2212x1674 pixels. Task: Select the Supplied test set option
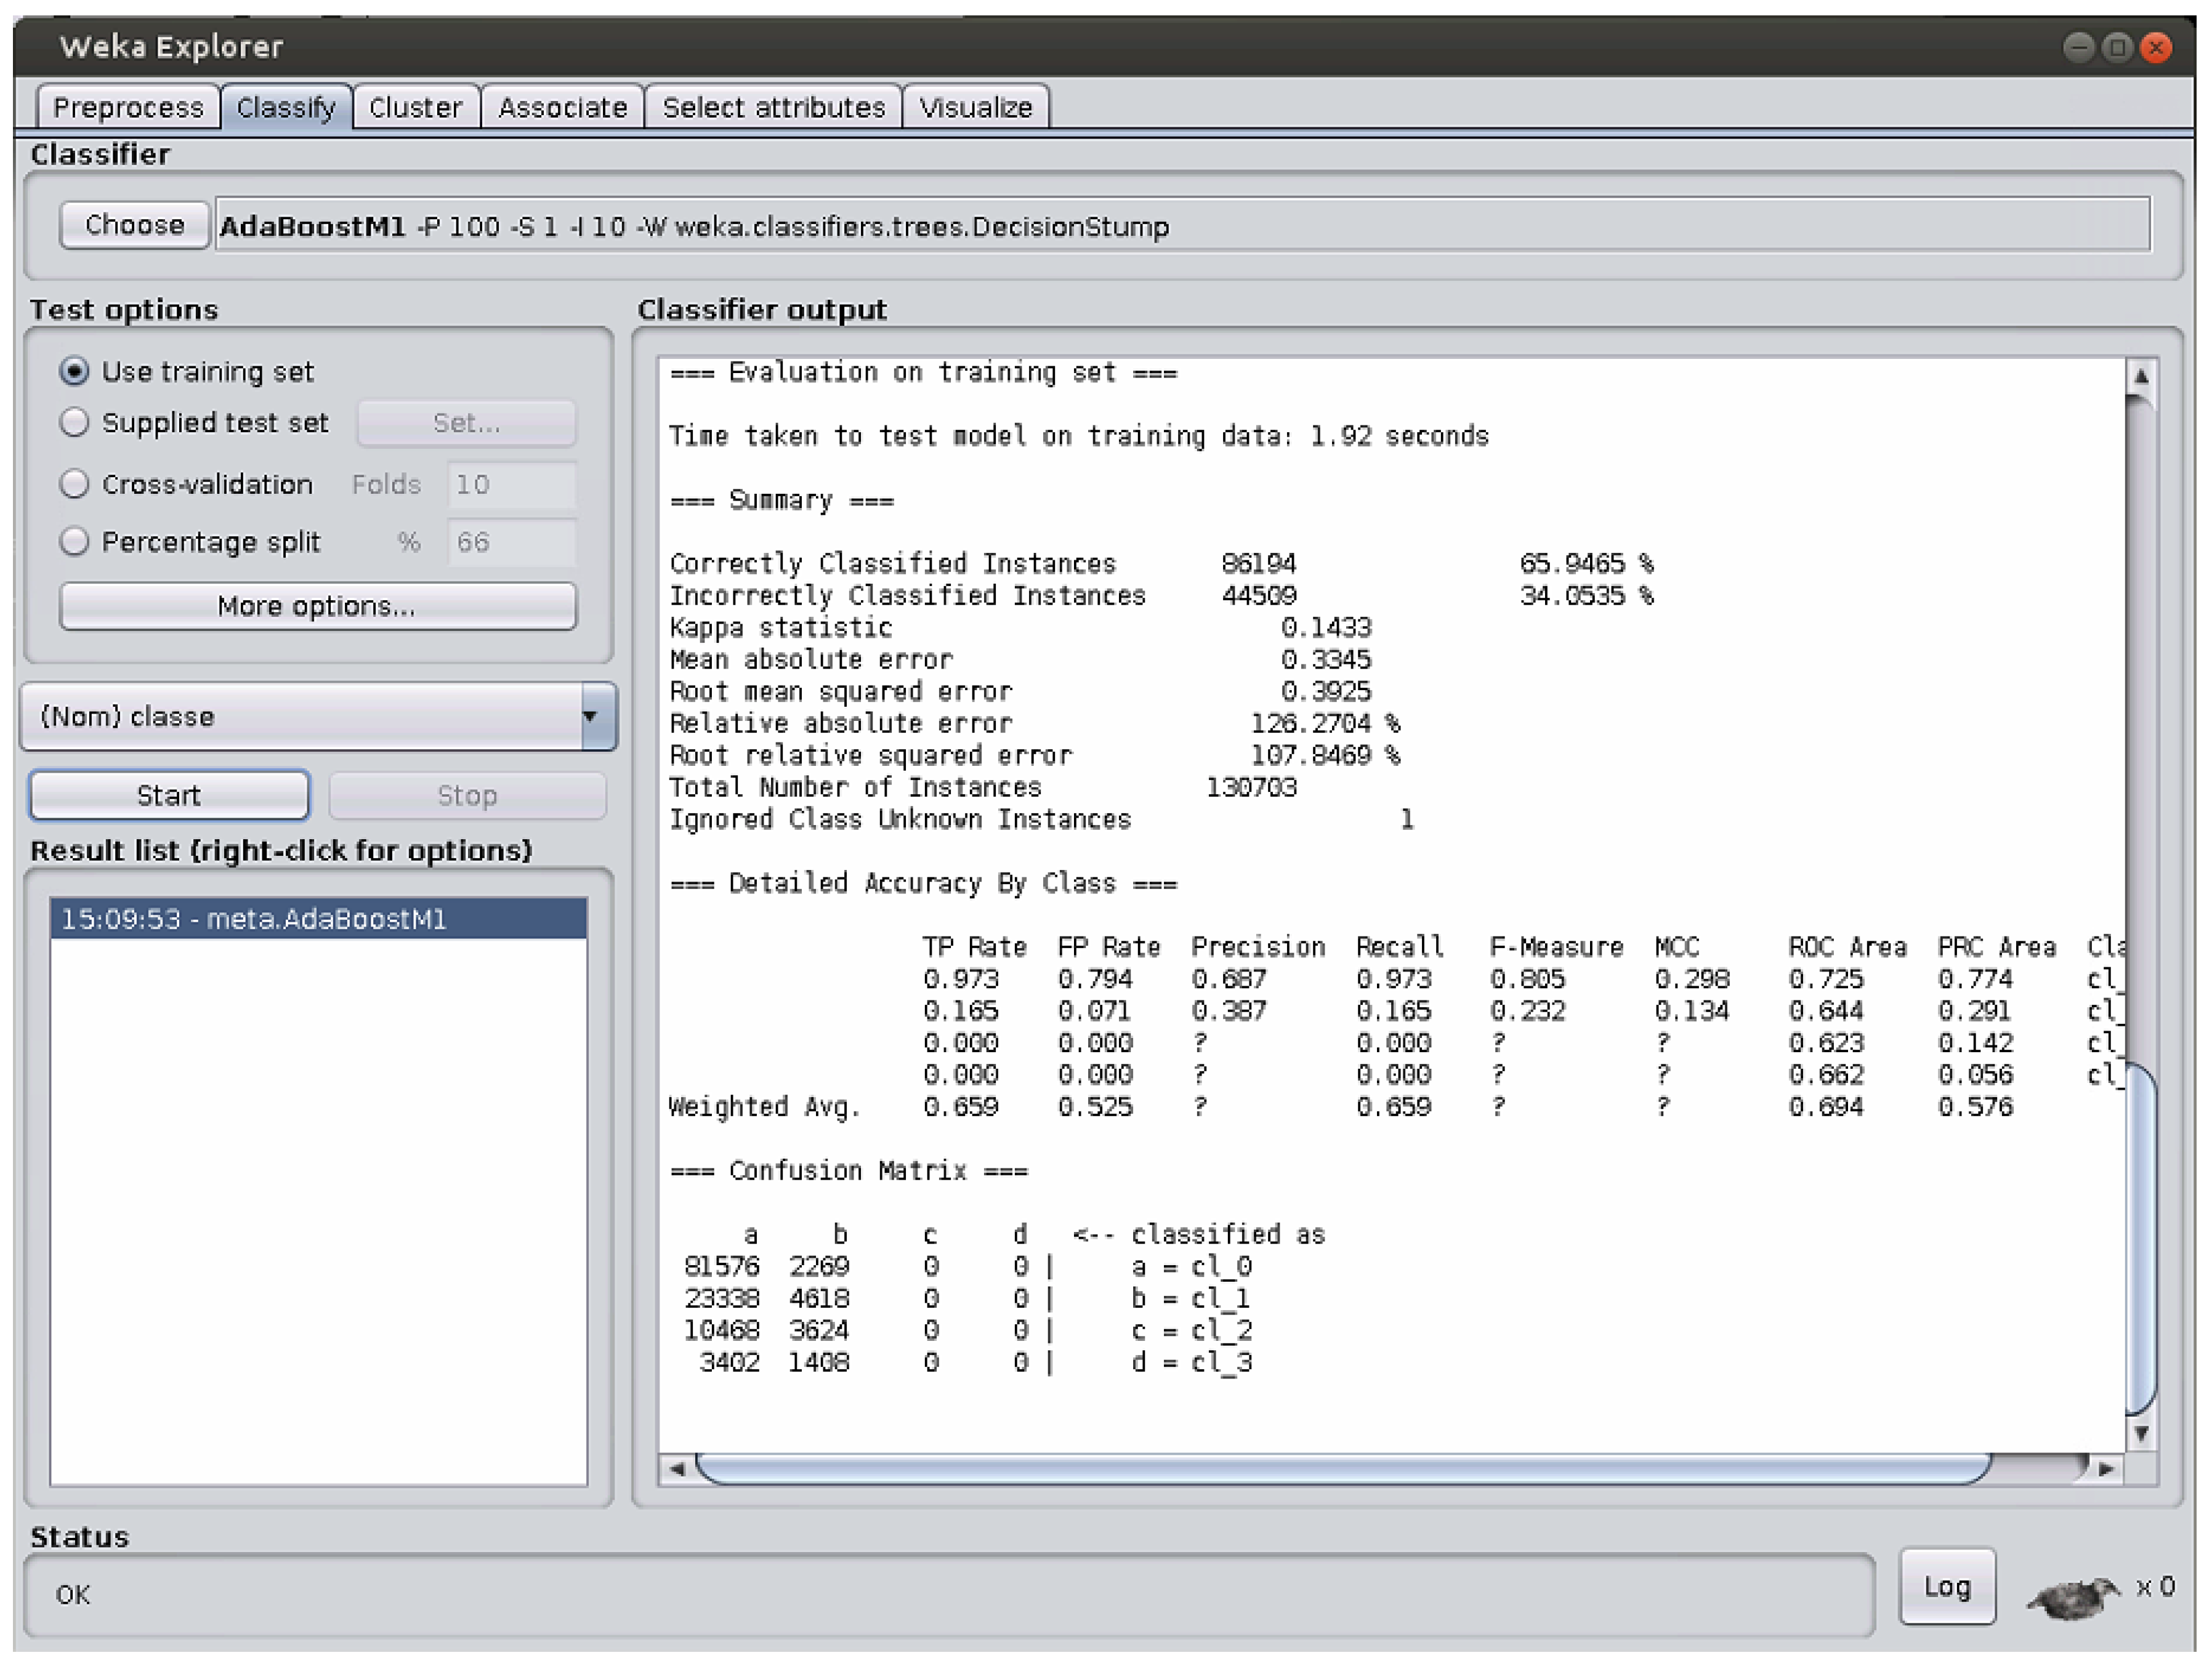coord(74,422)
